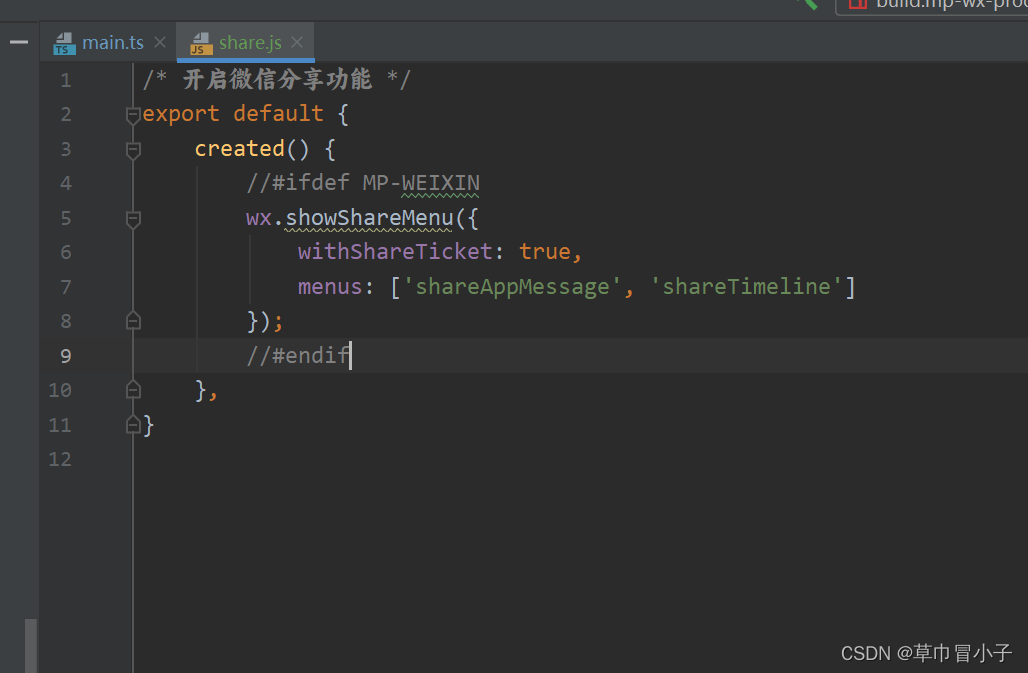Image resolution: width=1028 pixels, height=673 pixels.
Task: Click the '//#endif' comment on line 9
Action: 298,355
